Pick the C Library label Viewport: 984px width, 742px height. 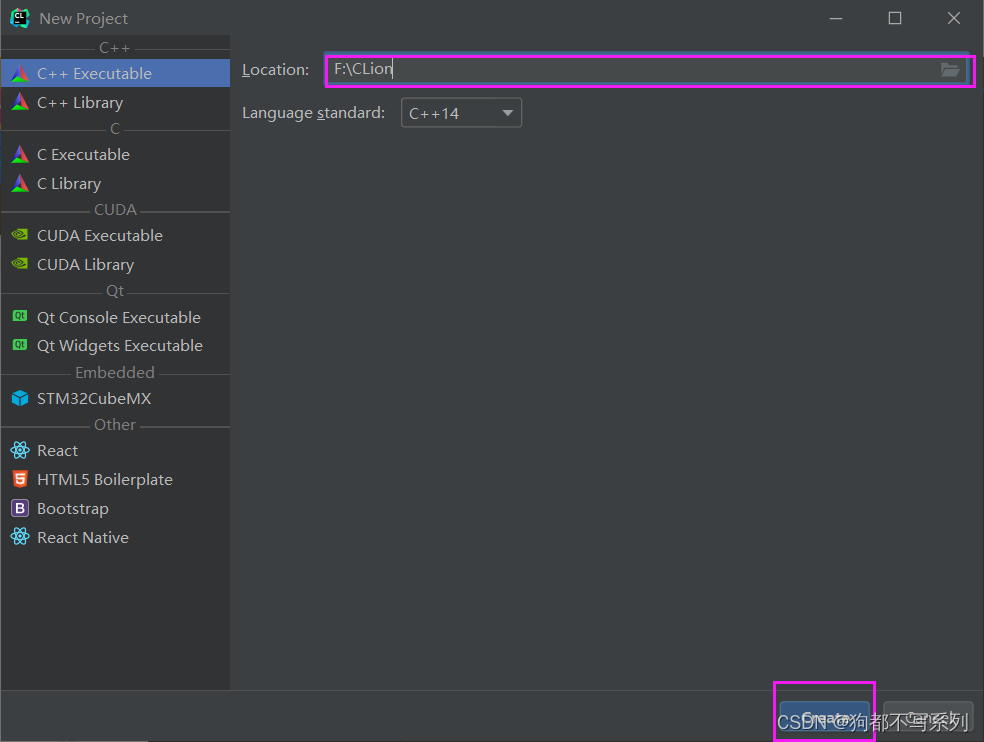(x=69, y=183)
